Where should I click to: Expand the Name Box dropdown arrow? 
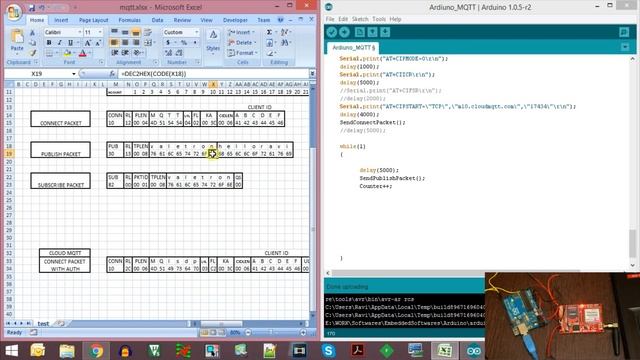[73, 74]
